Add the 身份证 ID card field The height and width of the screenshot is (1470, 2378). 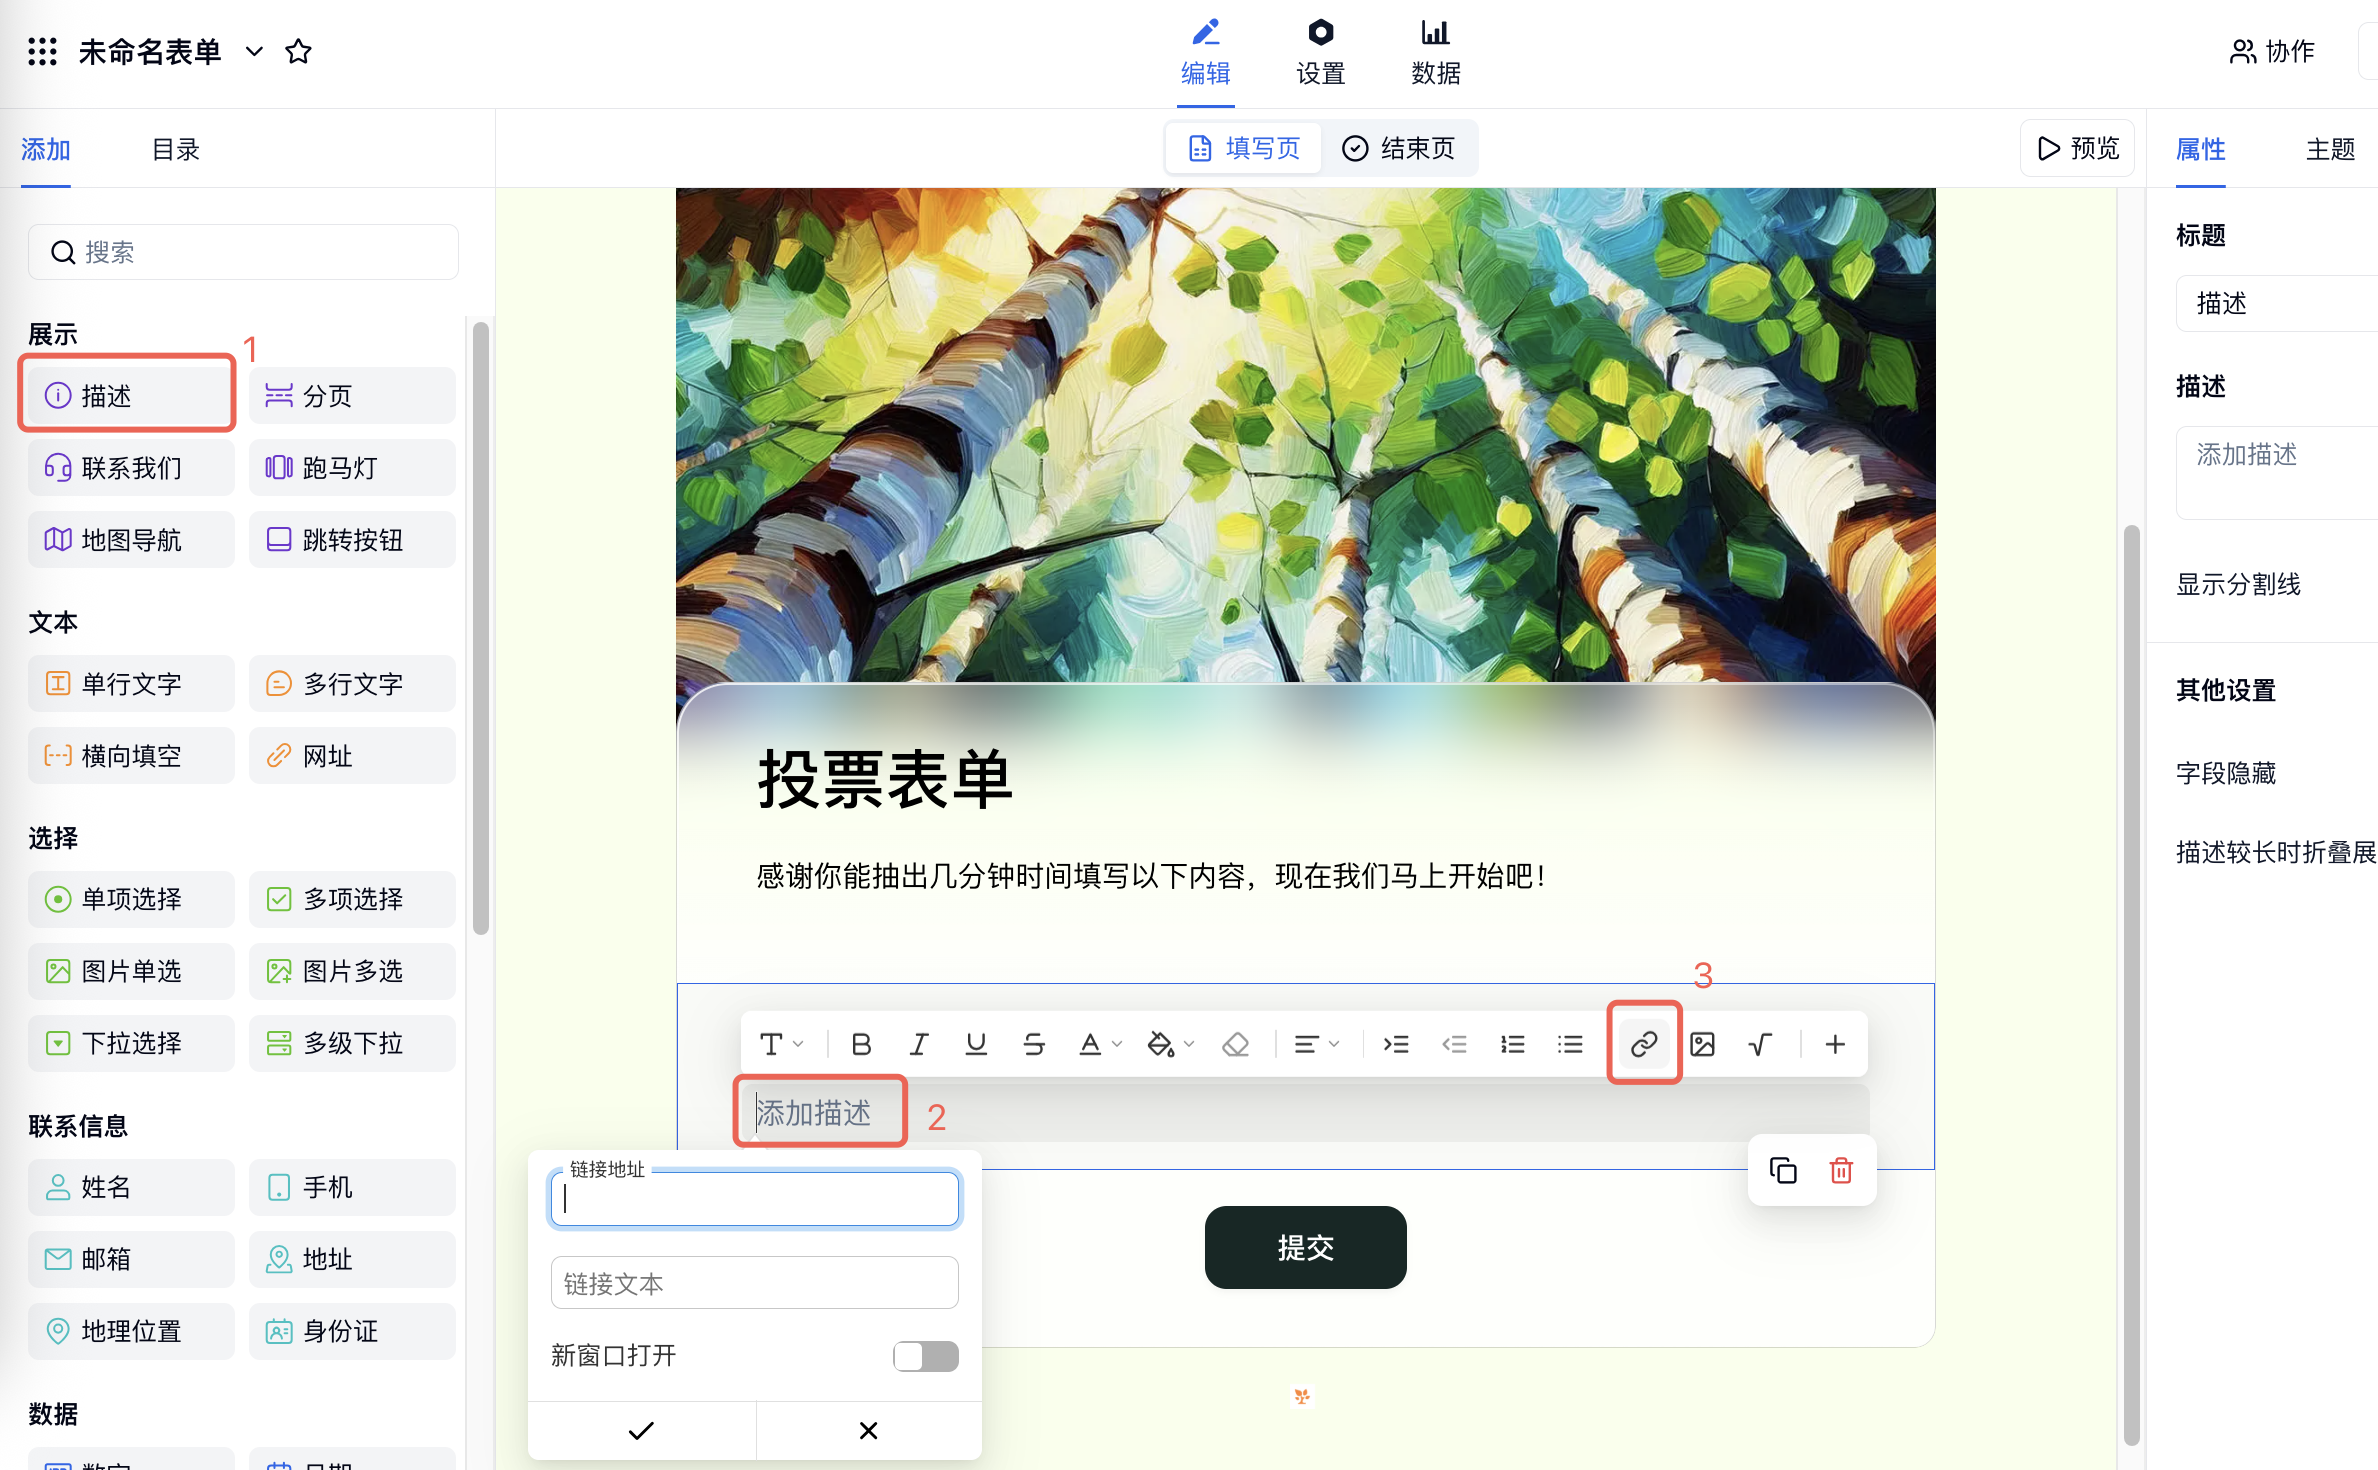(x=352, y=1331)
